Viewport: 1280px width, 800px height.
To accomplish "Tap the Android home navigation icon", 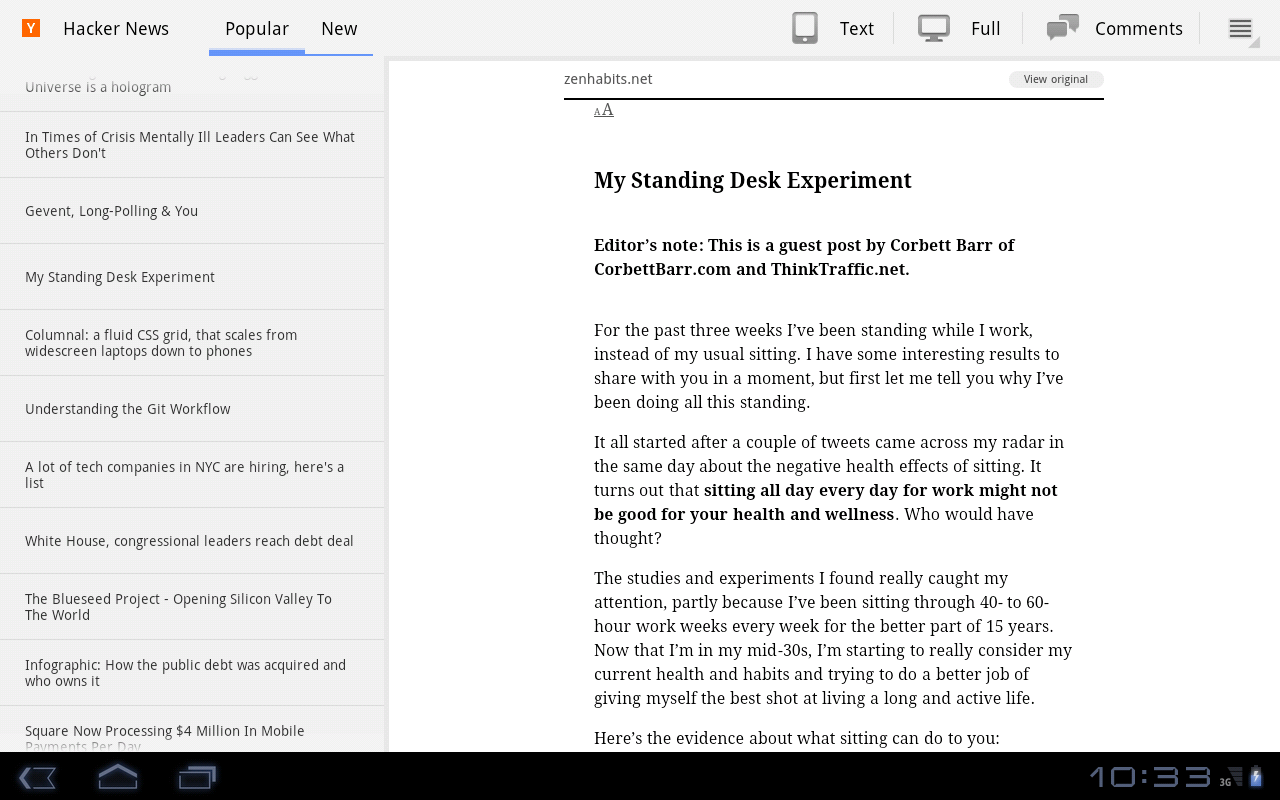I will [118, 777].
